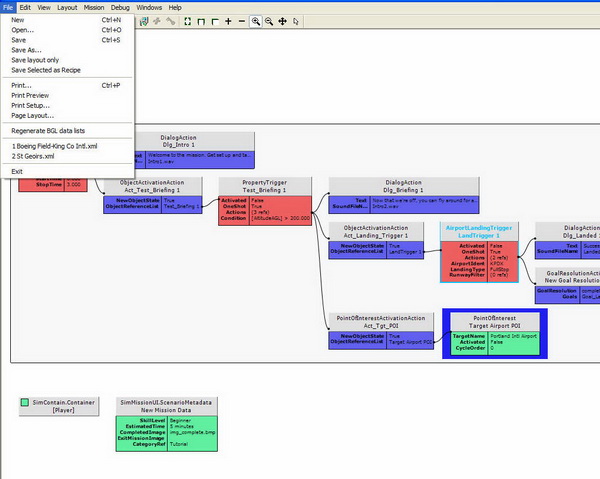The image size is (600, 479).
Task: Click the plus toolbar icon
Action: click(228, 21)
